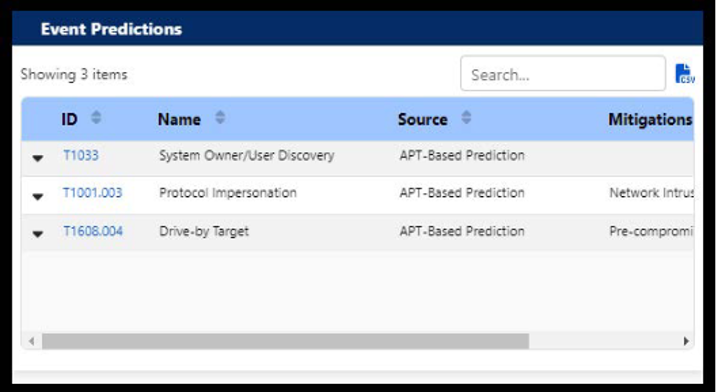The image size is (718, 392).
Task: Focus the Search input field
Action: point(563,74)
